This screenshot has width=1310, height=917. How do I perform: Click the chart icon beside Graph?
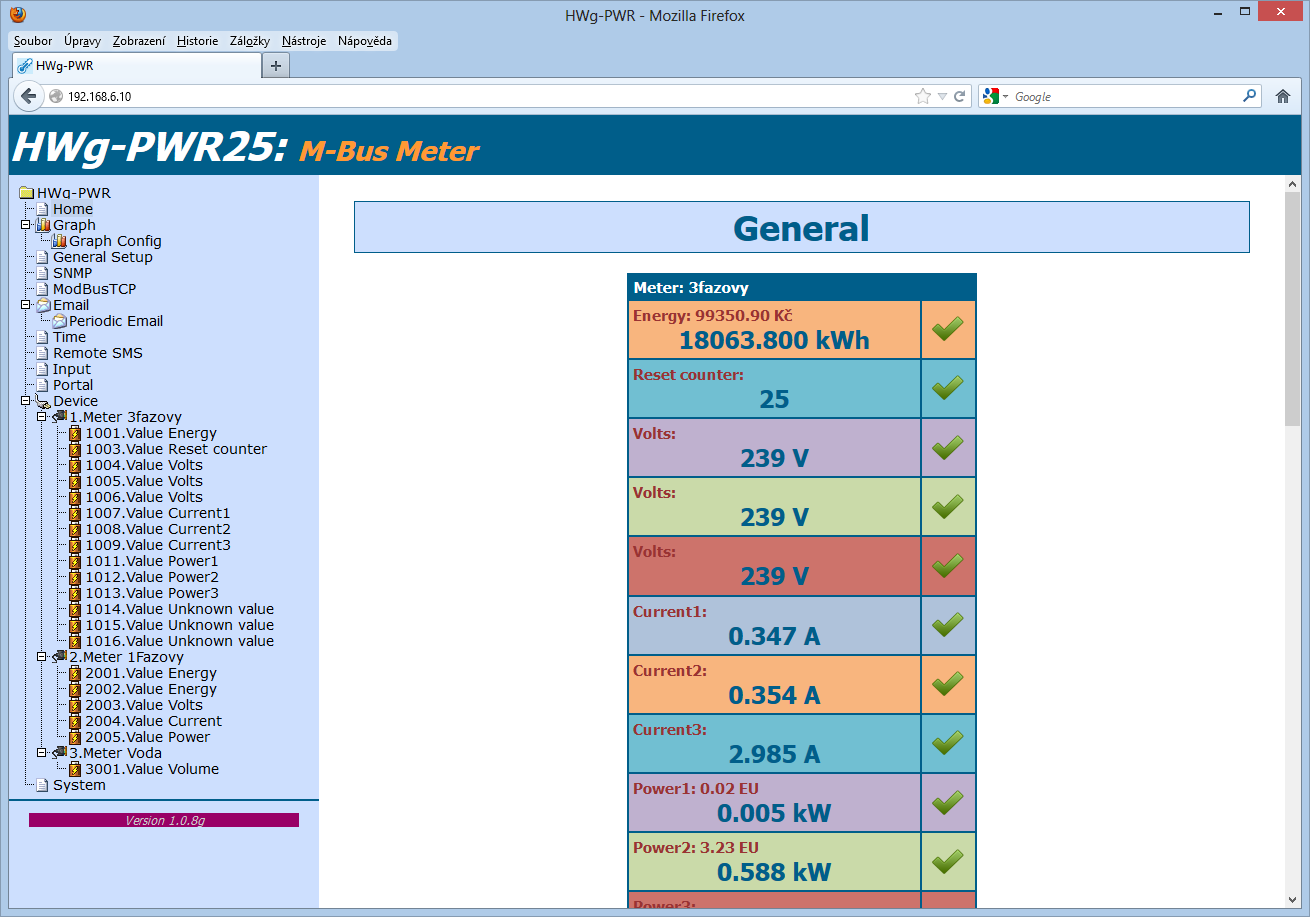43,225
